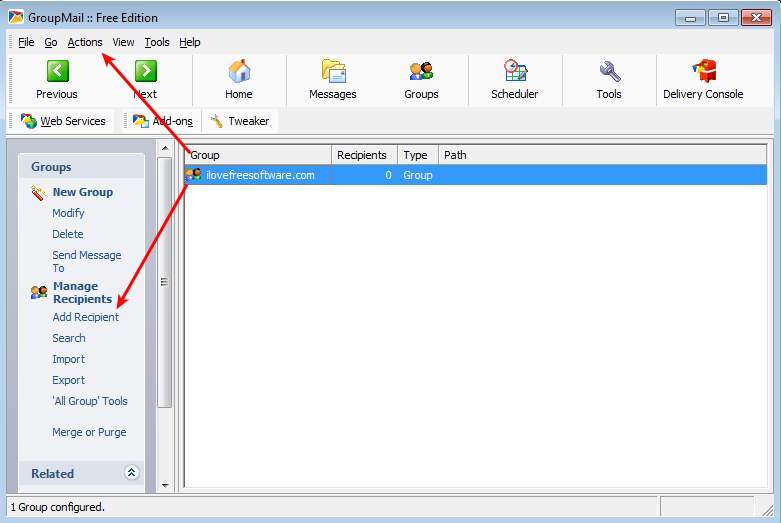Open the Messages folder icon
Screen dimensions: 781x523
click(x=333, y=71)
